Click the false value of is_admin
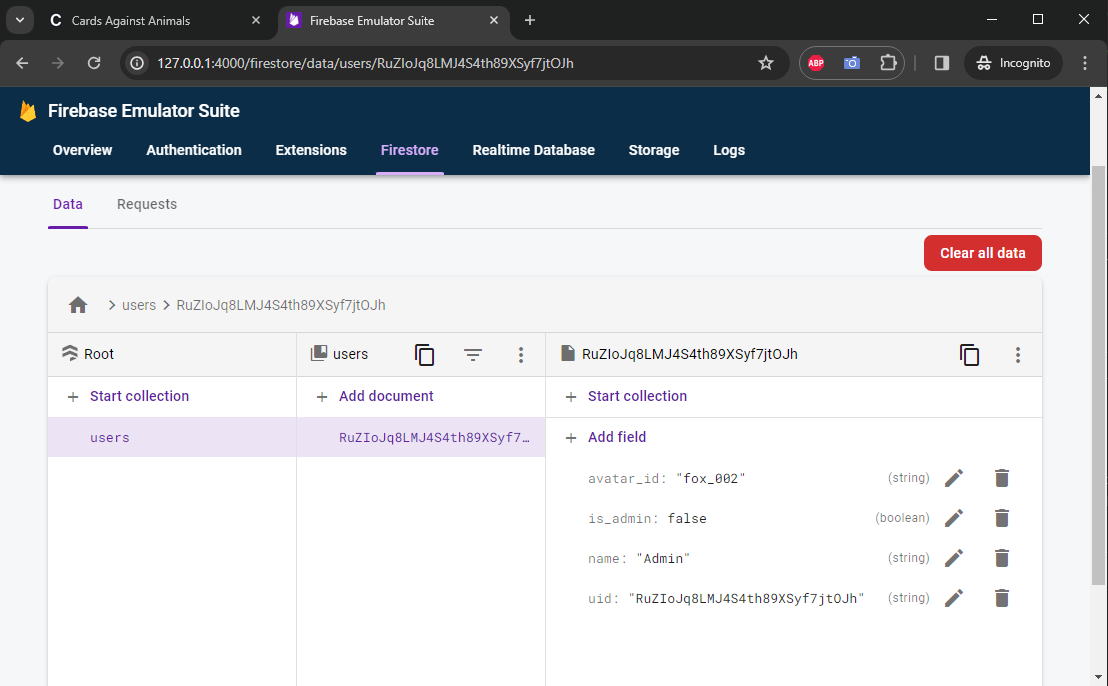This screenshot has width=1108, height=686. tap(687, 519)
